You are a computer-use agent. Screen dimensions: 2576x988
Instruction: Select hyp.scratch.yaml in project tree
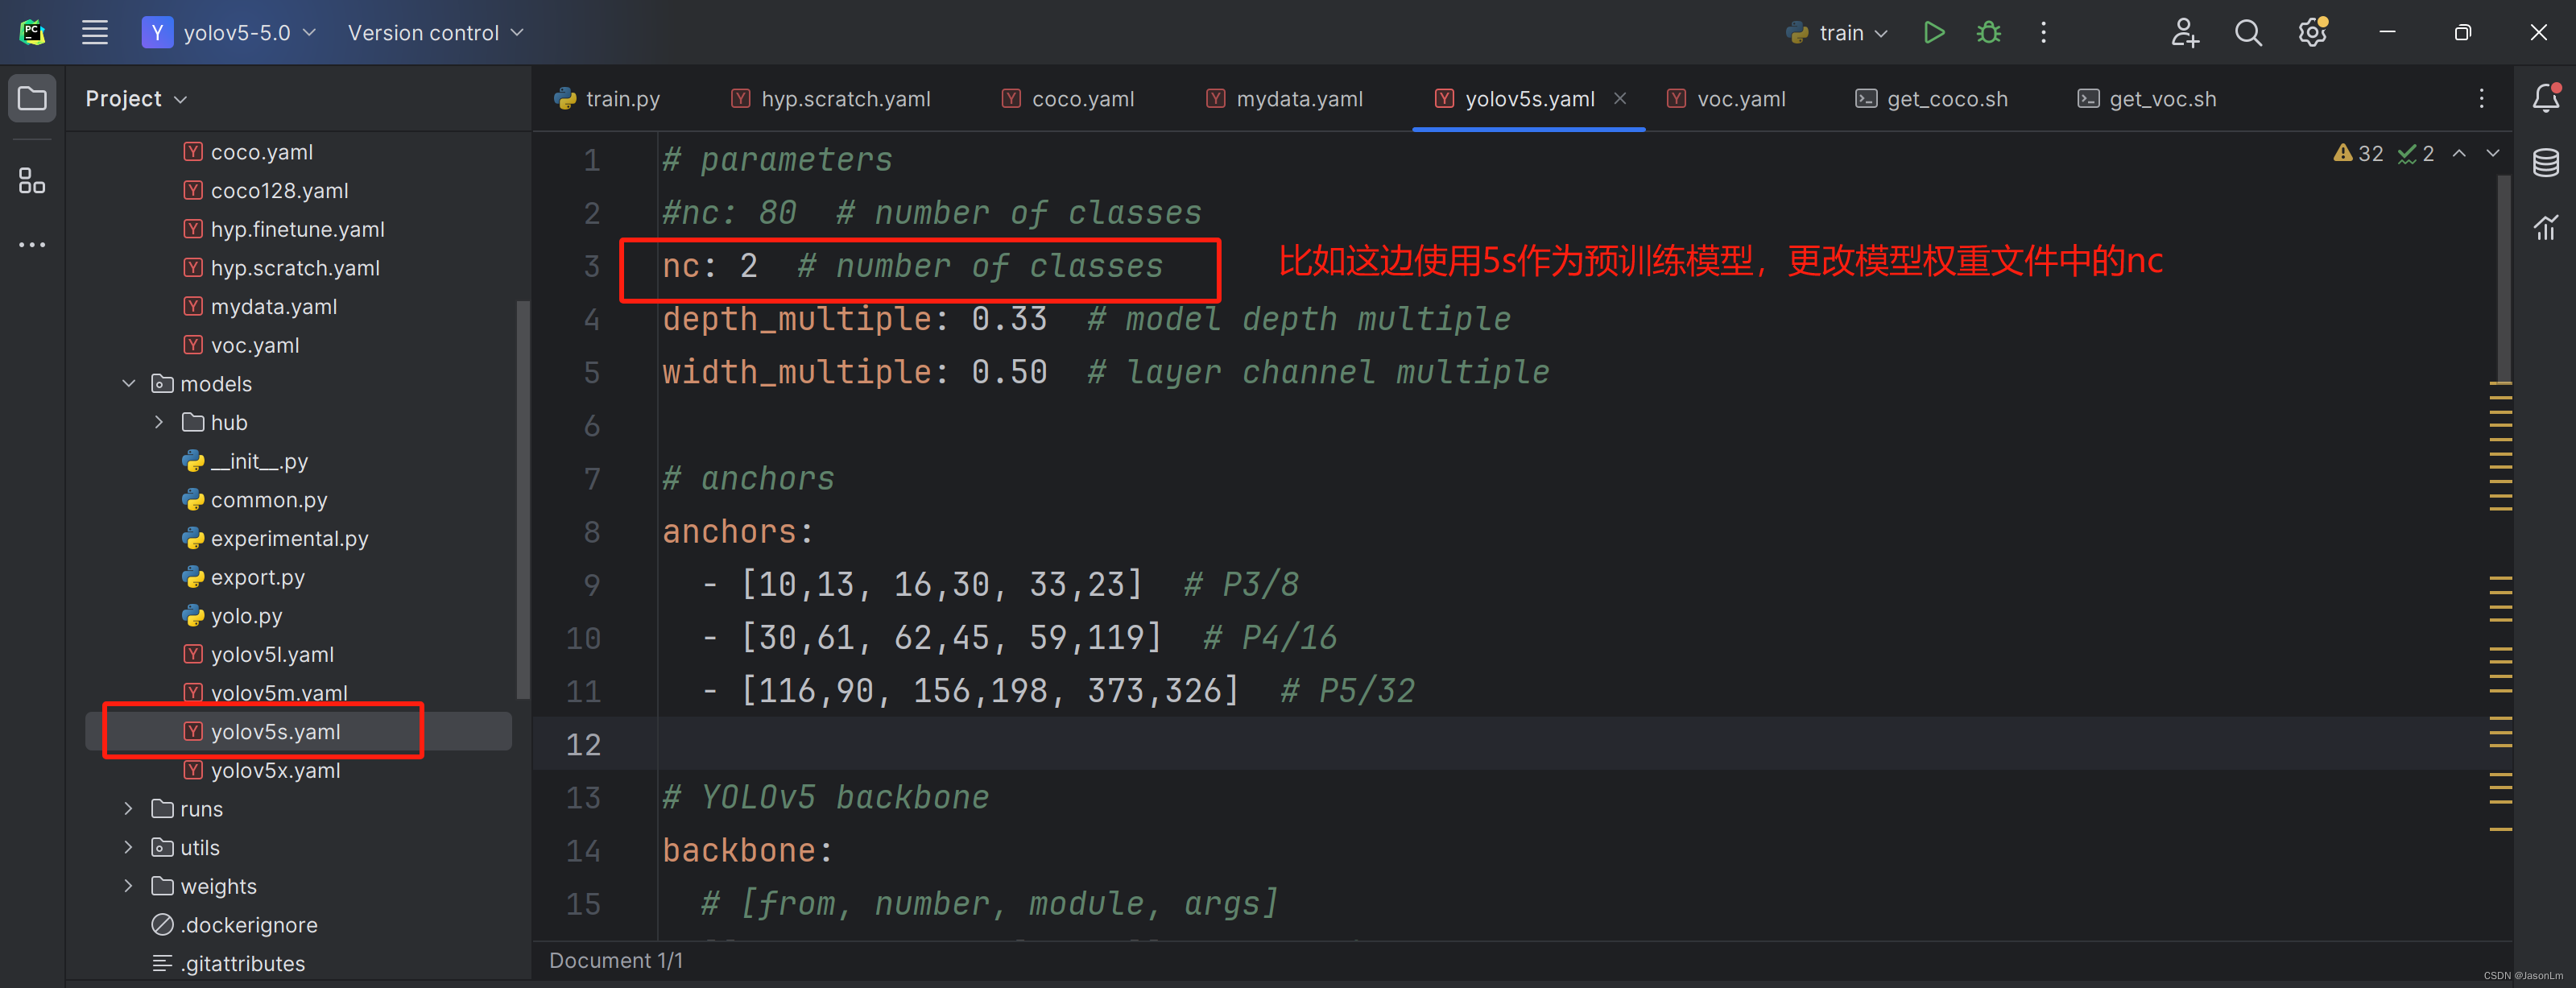295,267
